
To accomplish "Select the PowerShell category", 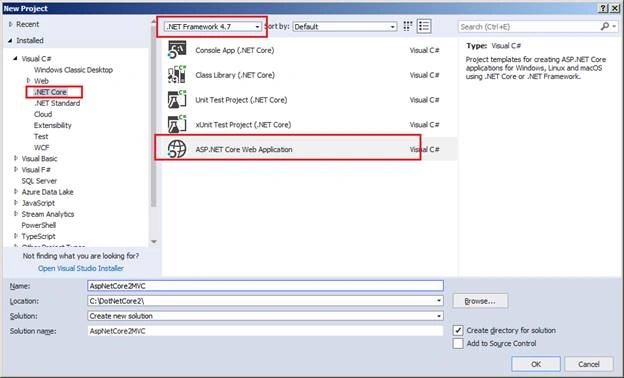I will pyautogui.click(x=39, y=225).
